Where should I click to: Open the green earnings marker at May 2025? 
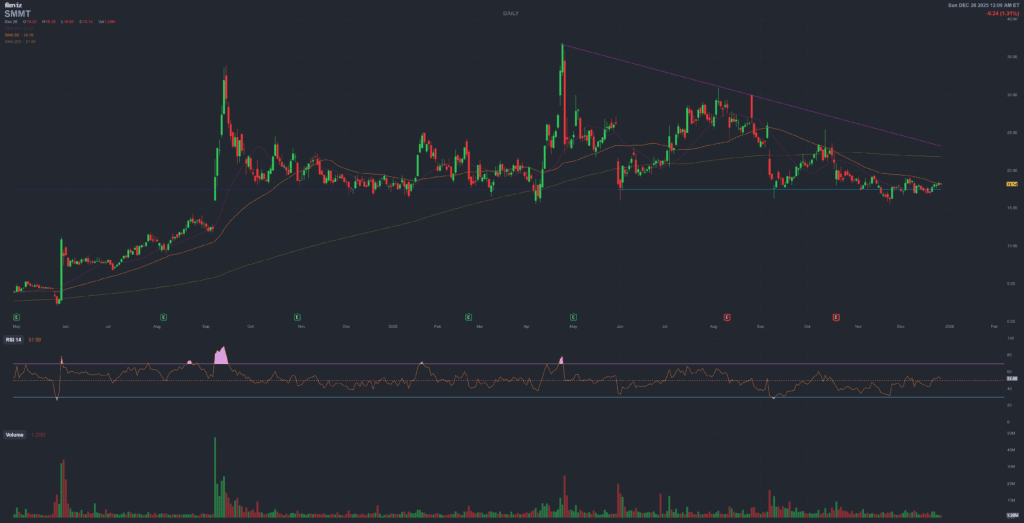[573, 316]
